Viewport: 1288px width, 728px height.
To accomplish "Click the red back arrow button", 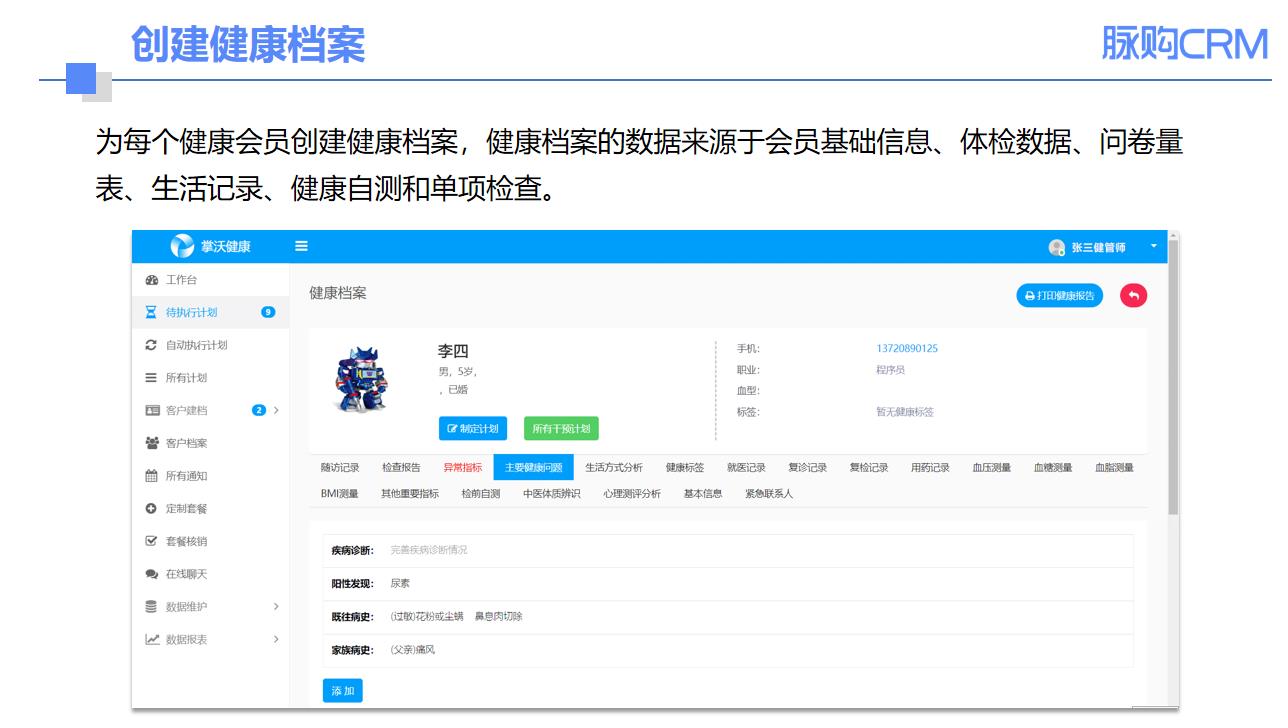I will (x=1133, y=295).
